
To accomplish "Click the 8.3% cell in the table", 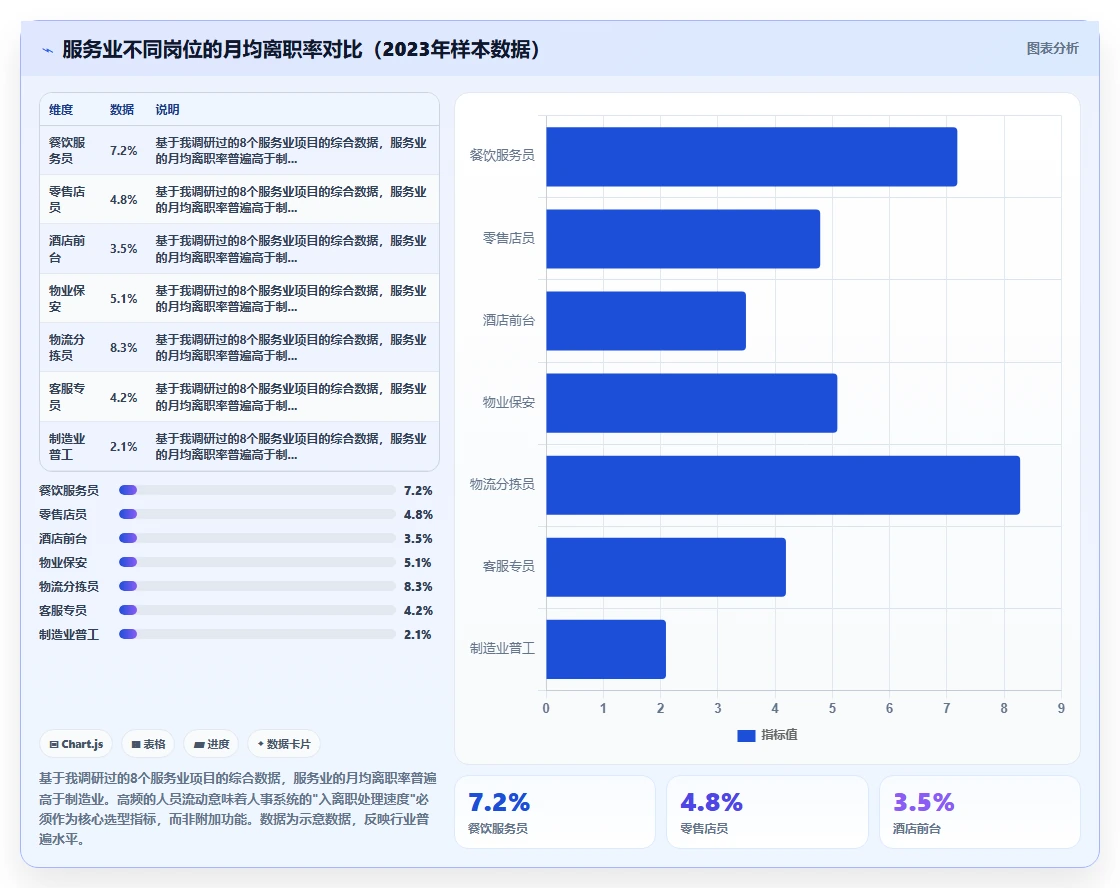I will pos(123,347).
